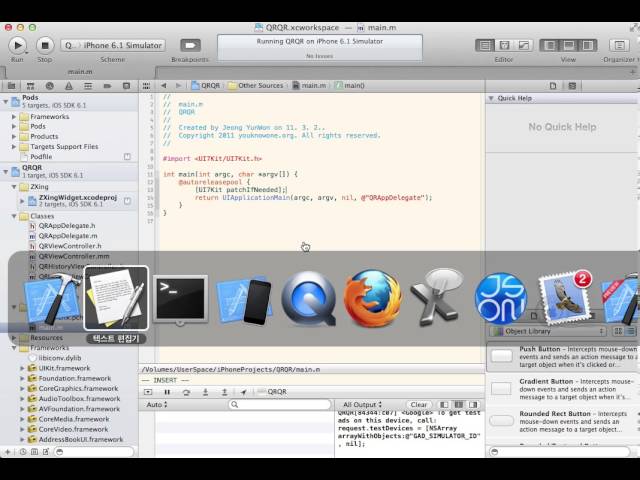Click the console search field
This screenshot has height=480, width=640.
point(280,404)
